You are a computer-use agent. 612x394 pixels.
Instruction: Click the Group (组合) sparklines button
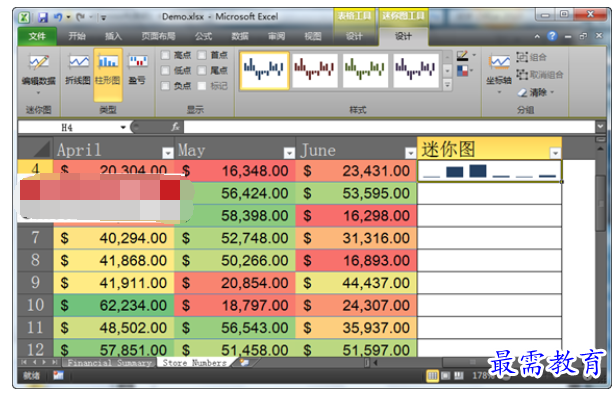[x=531, y=57]
